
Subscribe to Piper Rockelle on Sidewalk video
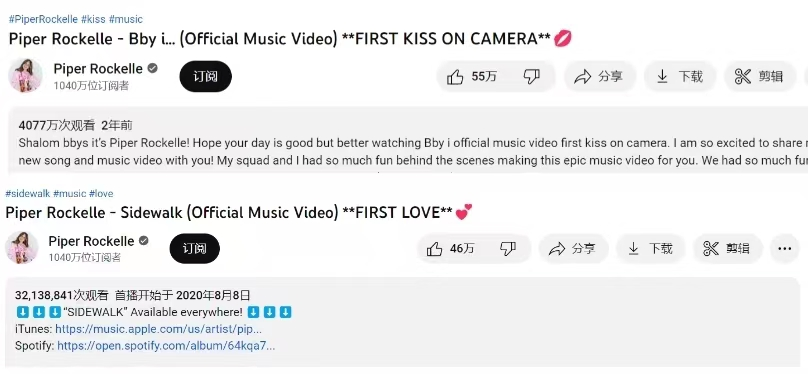point(195,249)
